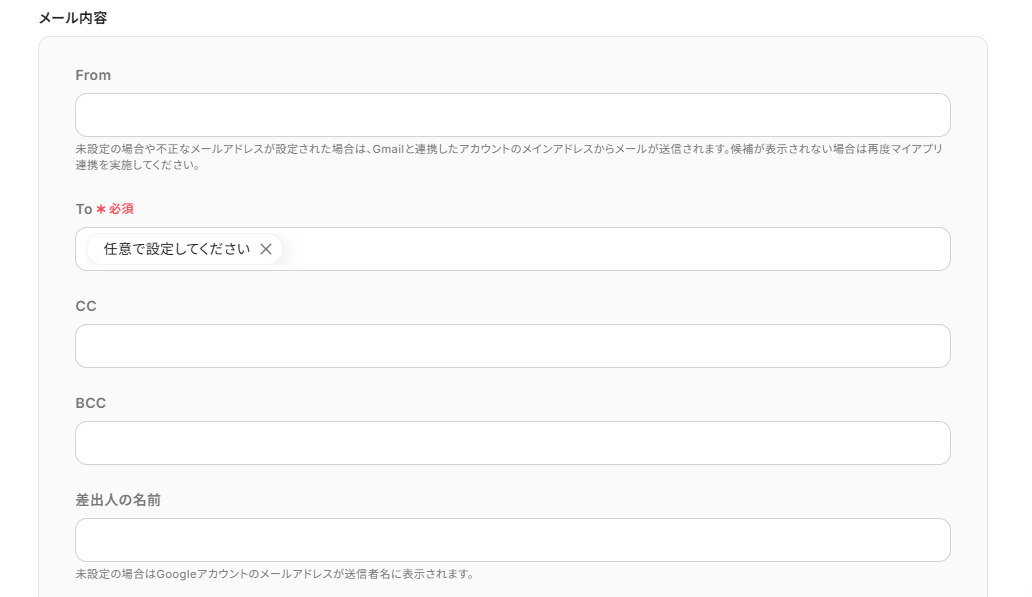Viewport: 1032px width, 597px height.
Task: Click the CC field label
Action: (86, 306)
